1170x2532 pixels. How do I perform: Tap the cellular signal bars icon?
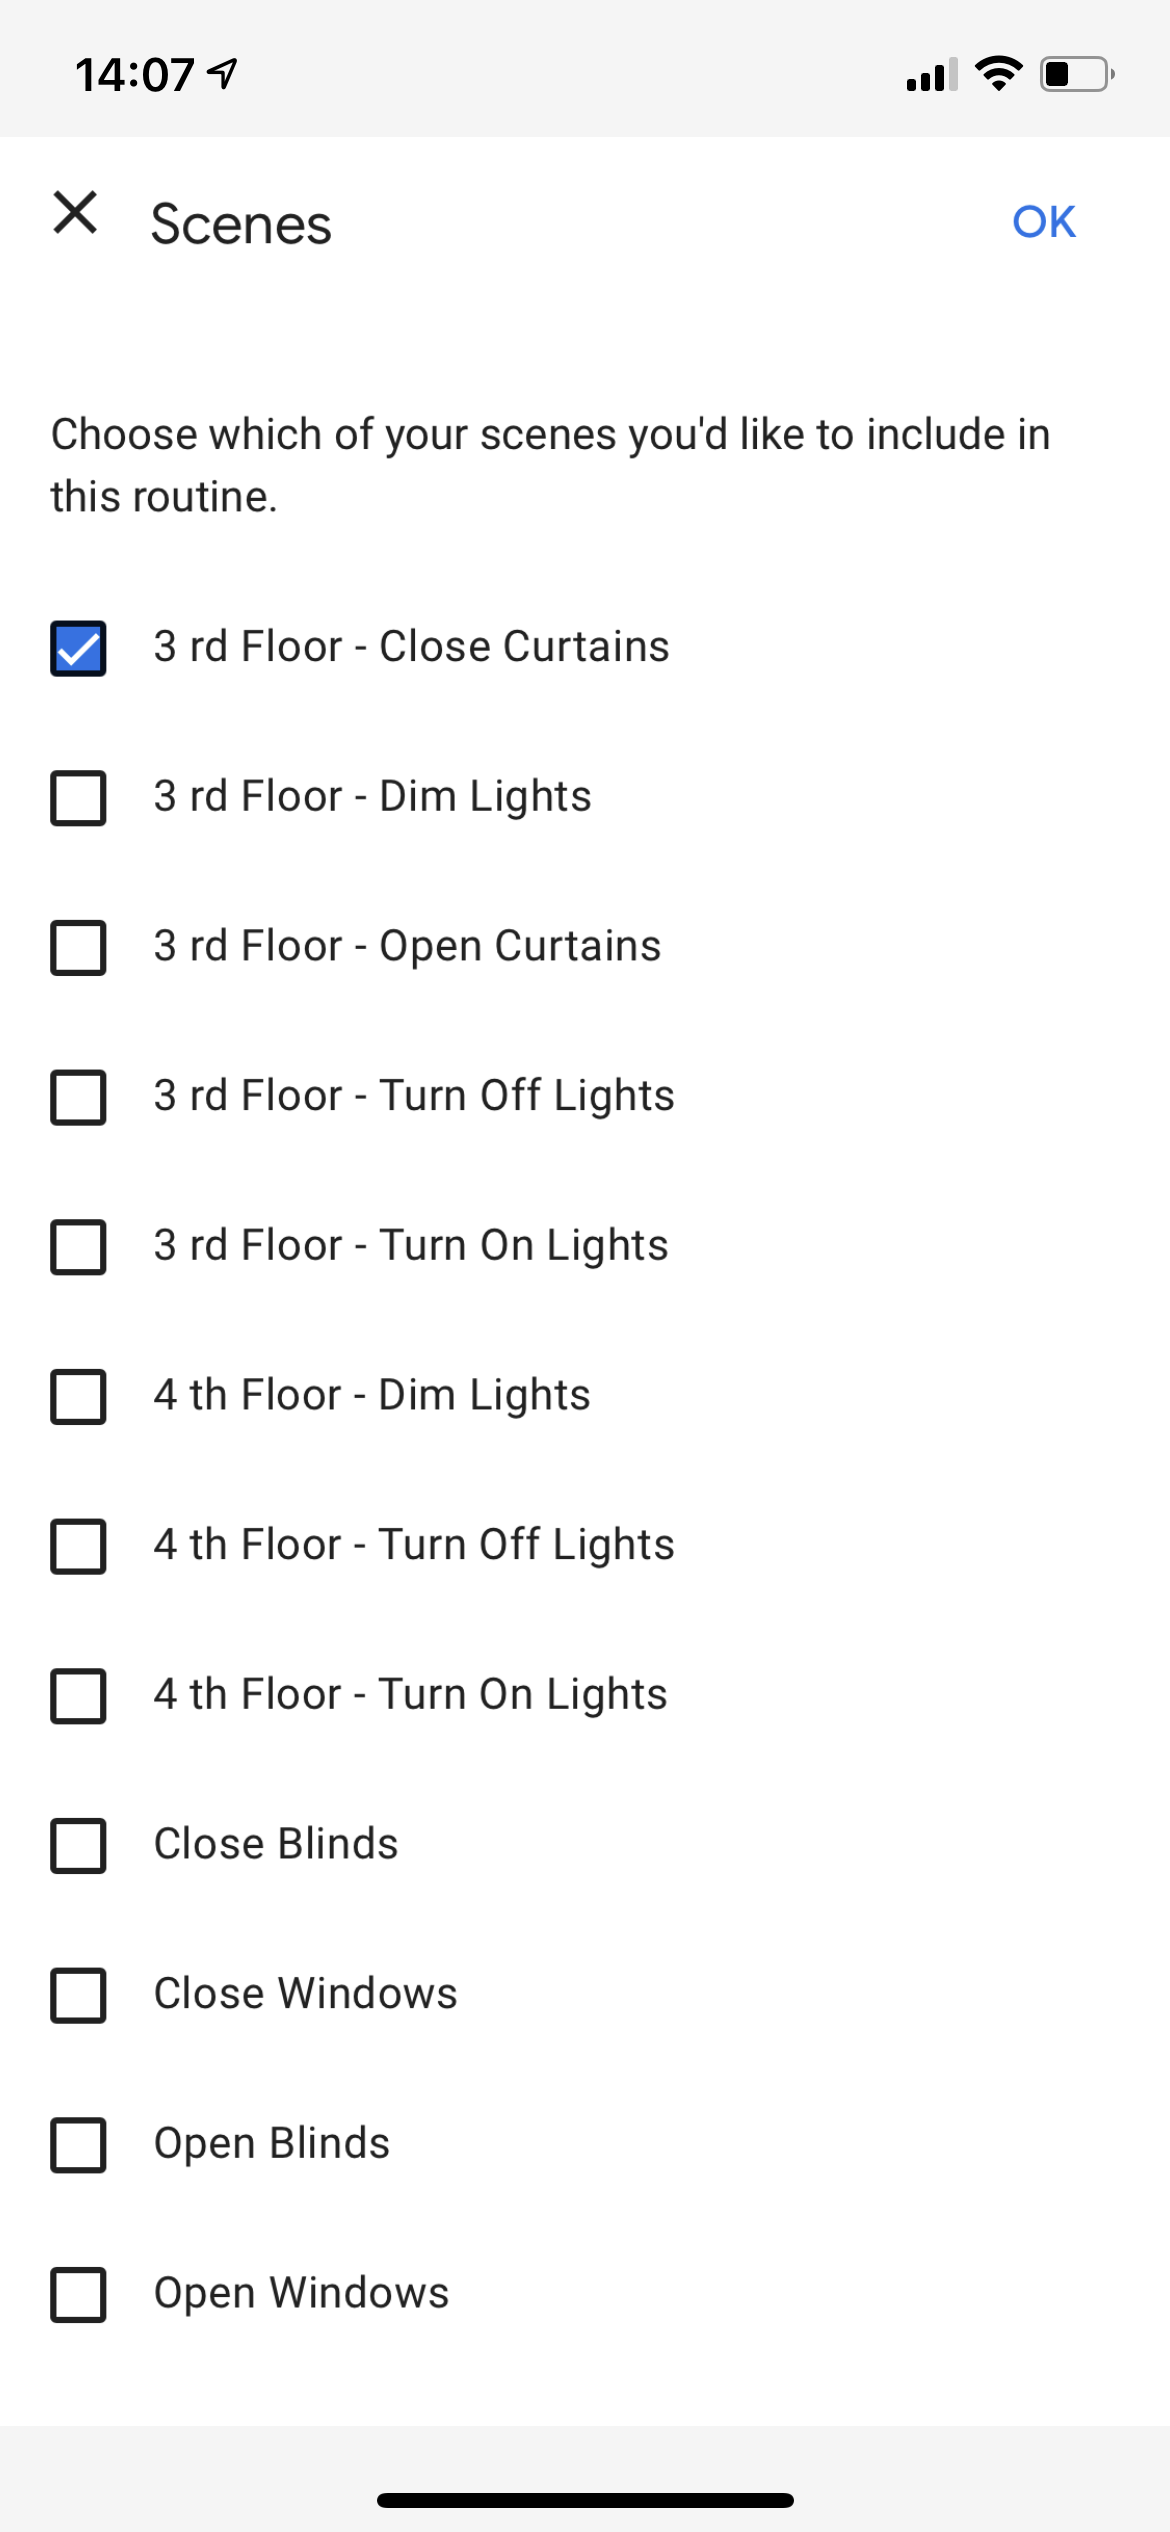[931, 75]
